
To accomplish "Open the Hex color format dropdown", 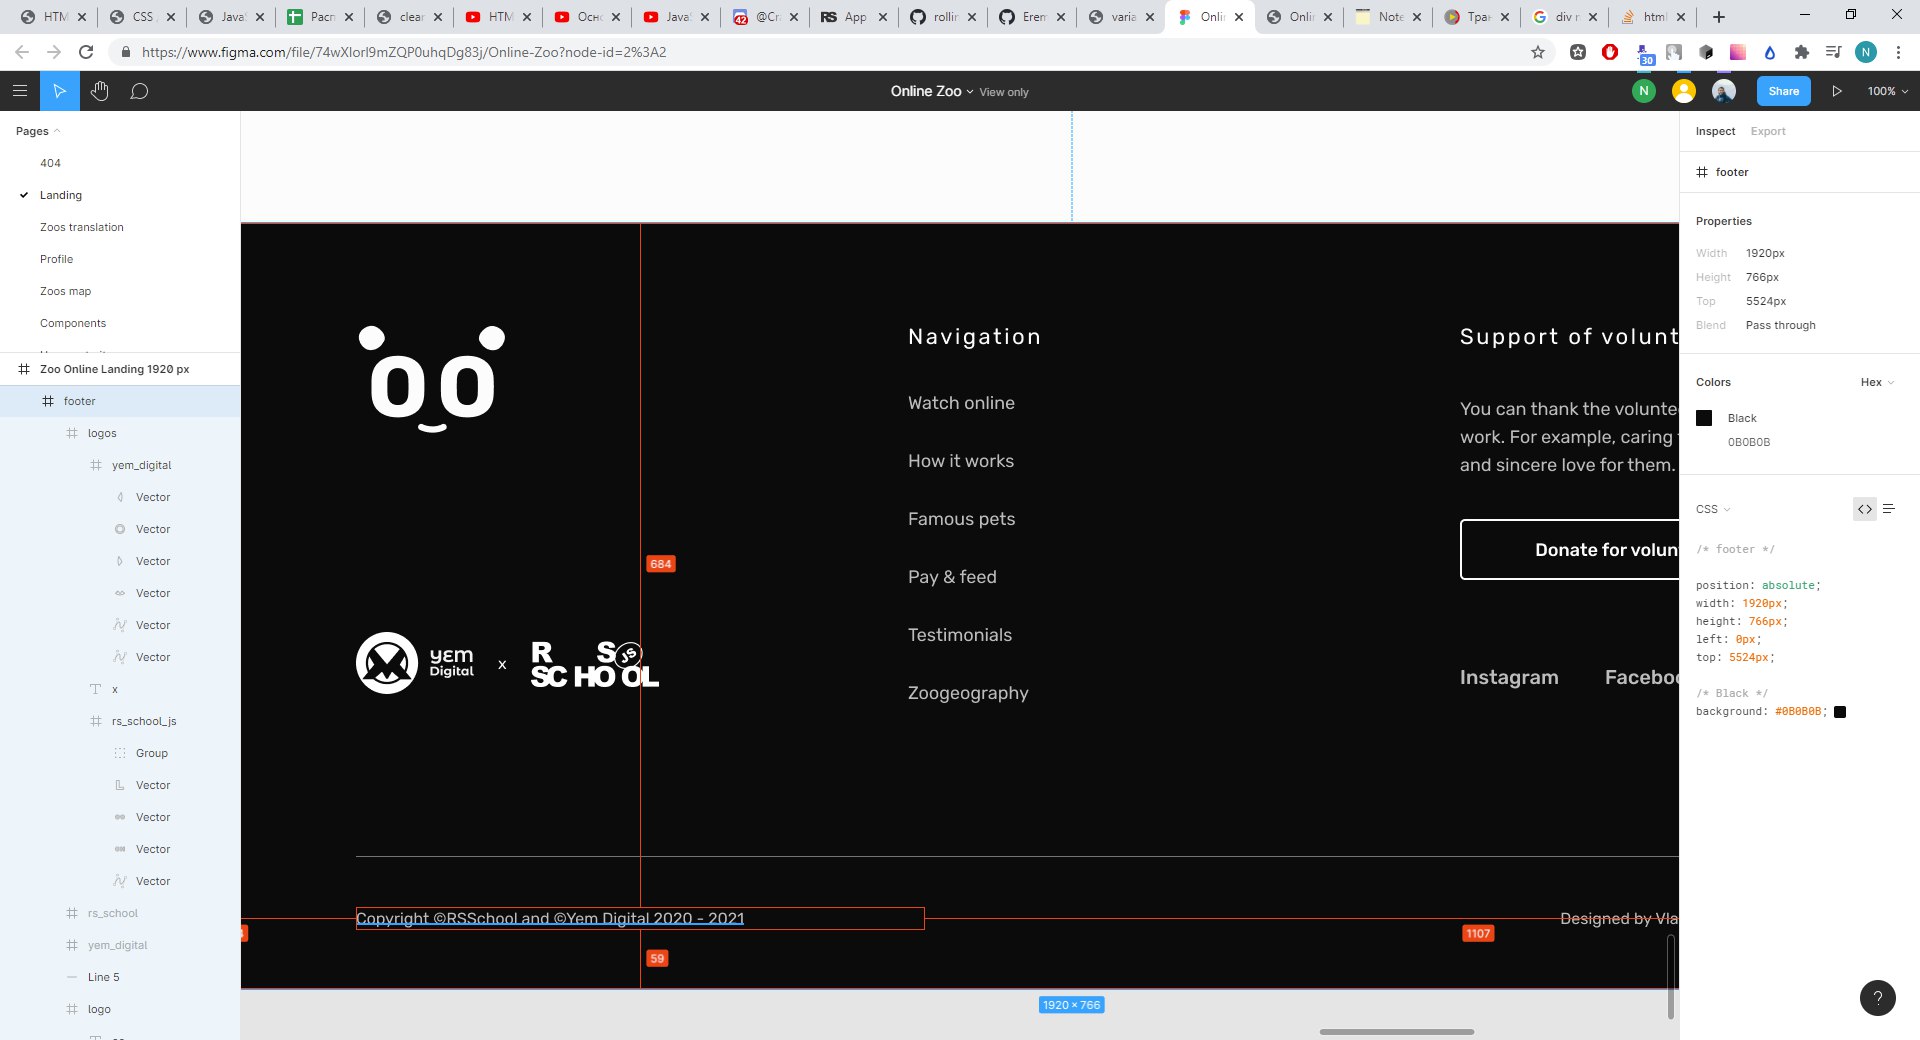I will pyautogui.click(x=1877, y=382).
